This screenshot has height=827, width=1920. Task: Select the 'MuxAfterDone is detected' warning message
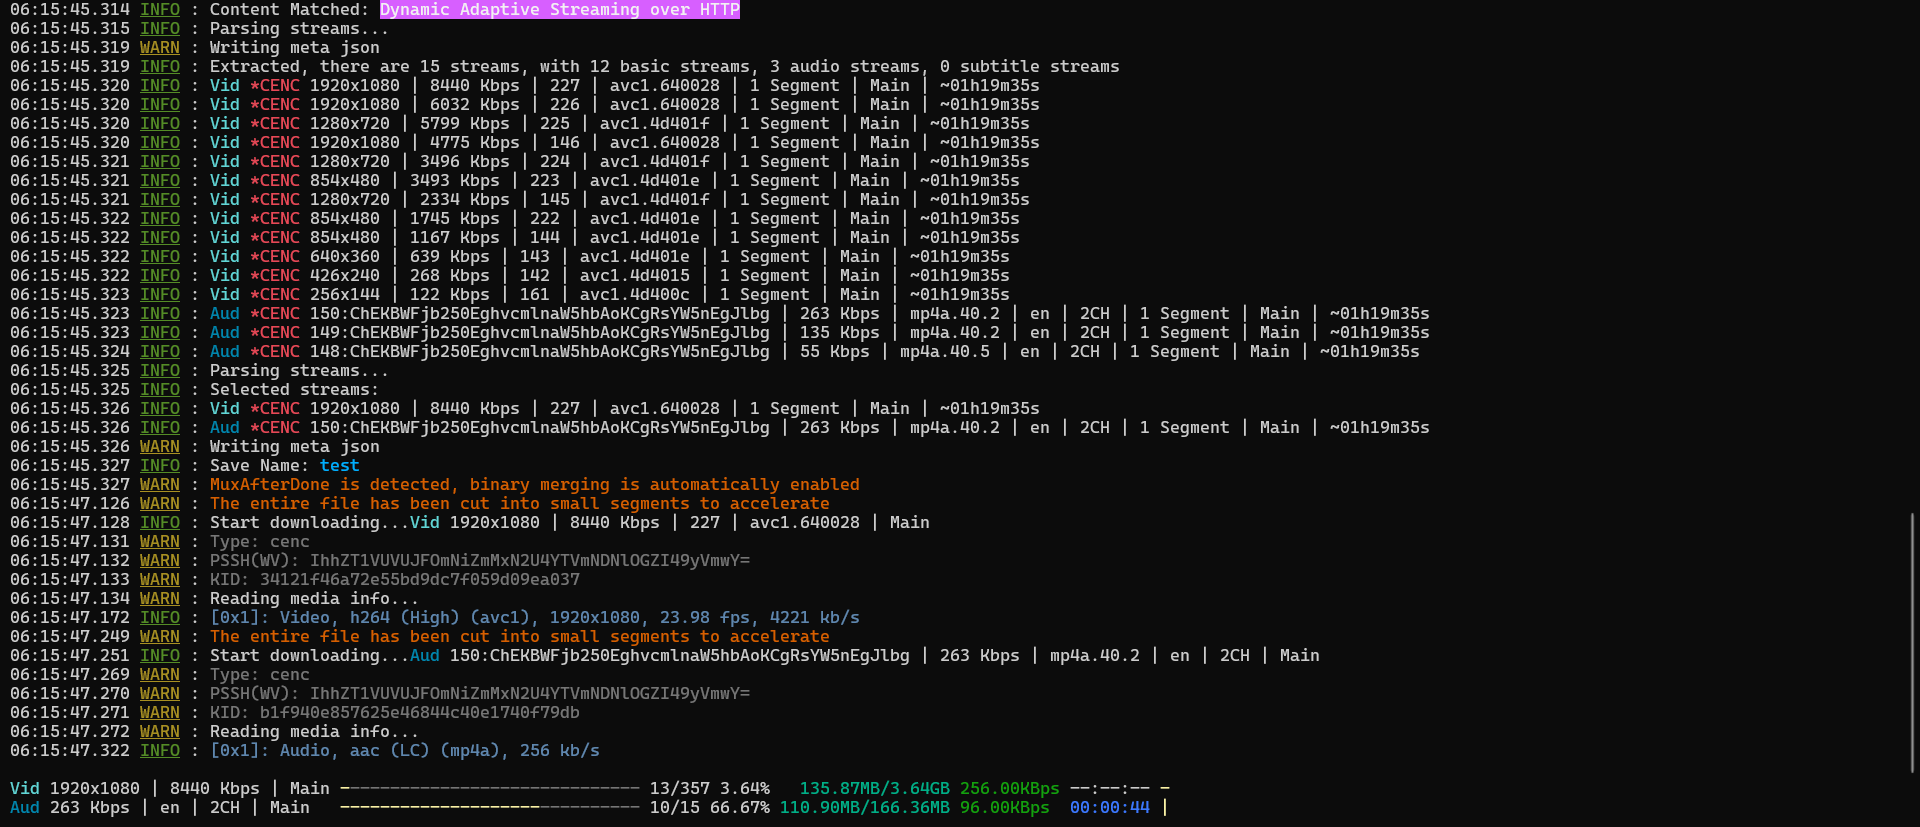click(x=535, y=485)
